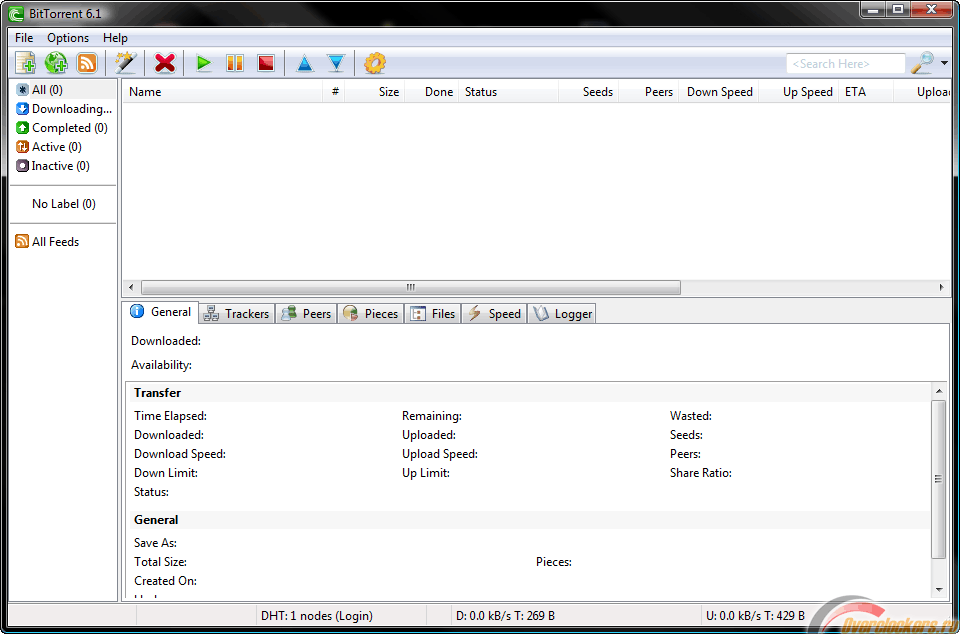960x634 pixels.
Task: Click the BitTorrent title bar icon
Action: [x=17, y=13]
